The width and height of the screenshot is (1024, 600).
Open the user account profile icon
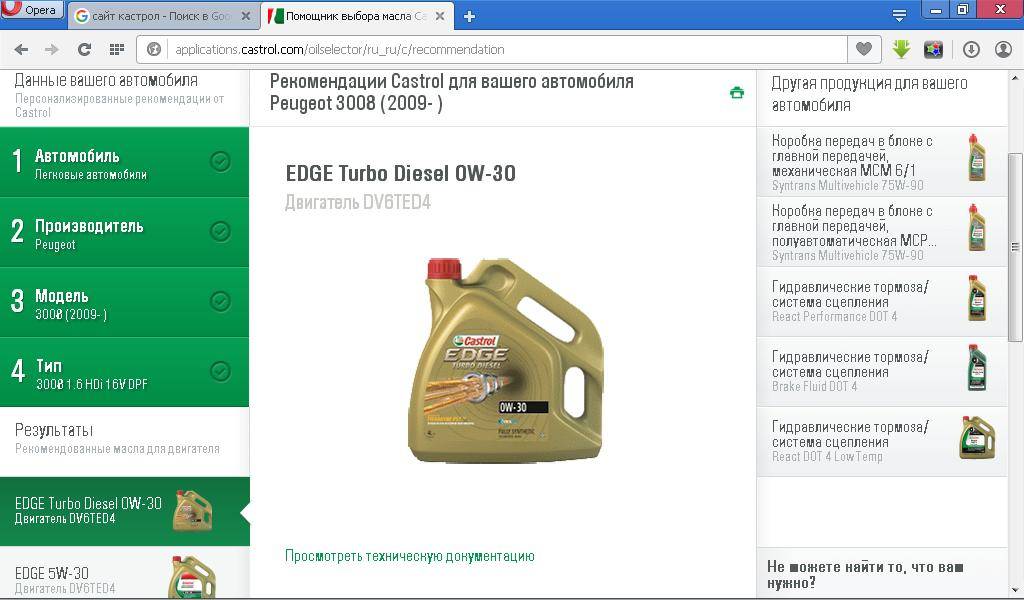[x=1003, y=49]
